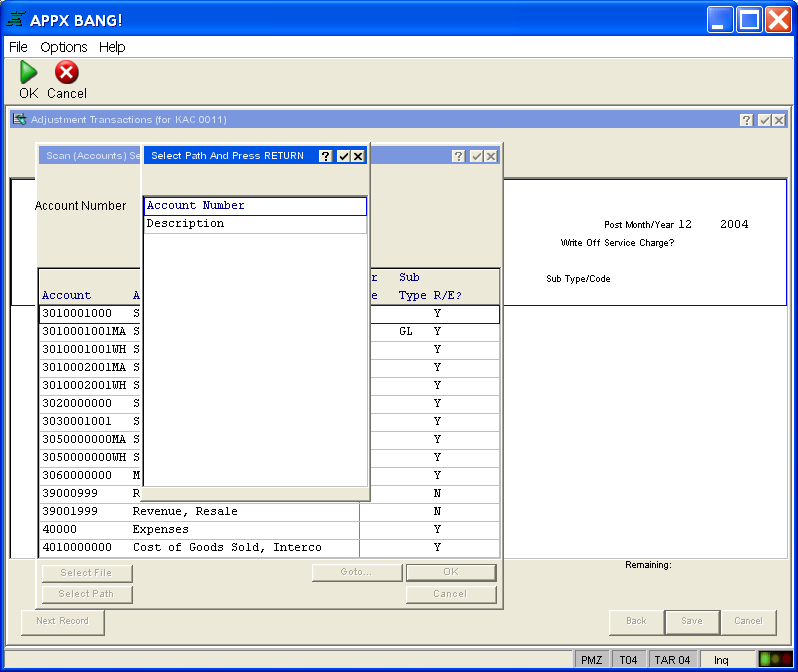Open the Help menu
Viewport: 798px width, 672px height.
[112, 47]
